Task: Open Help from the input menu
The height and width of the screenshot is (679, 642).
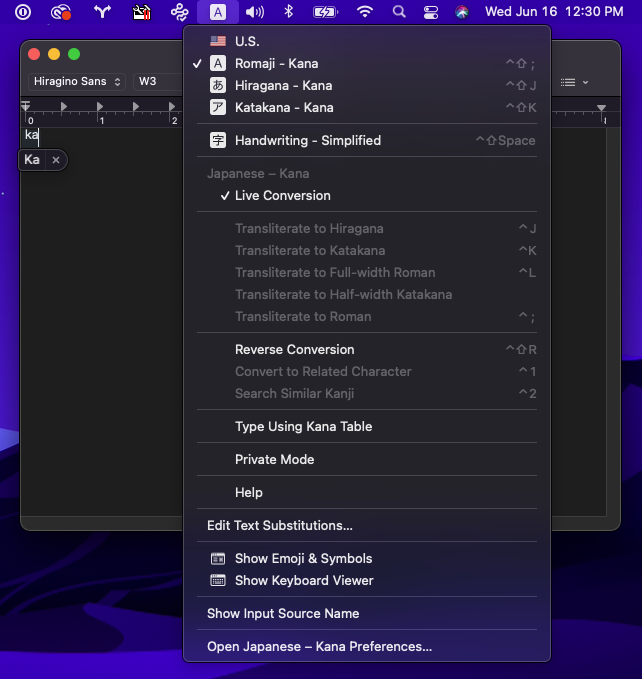Action: (x=367, y=492)
